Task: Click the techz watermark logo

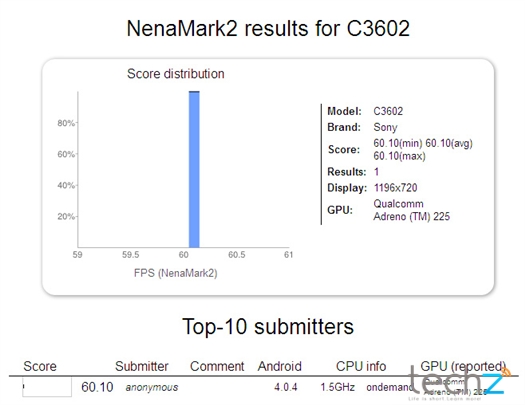Action: click(459, 383)
